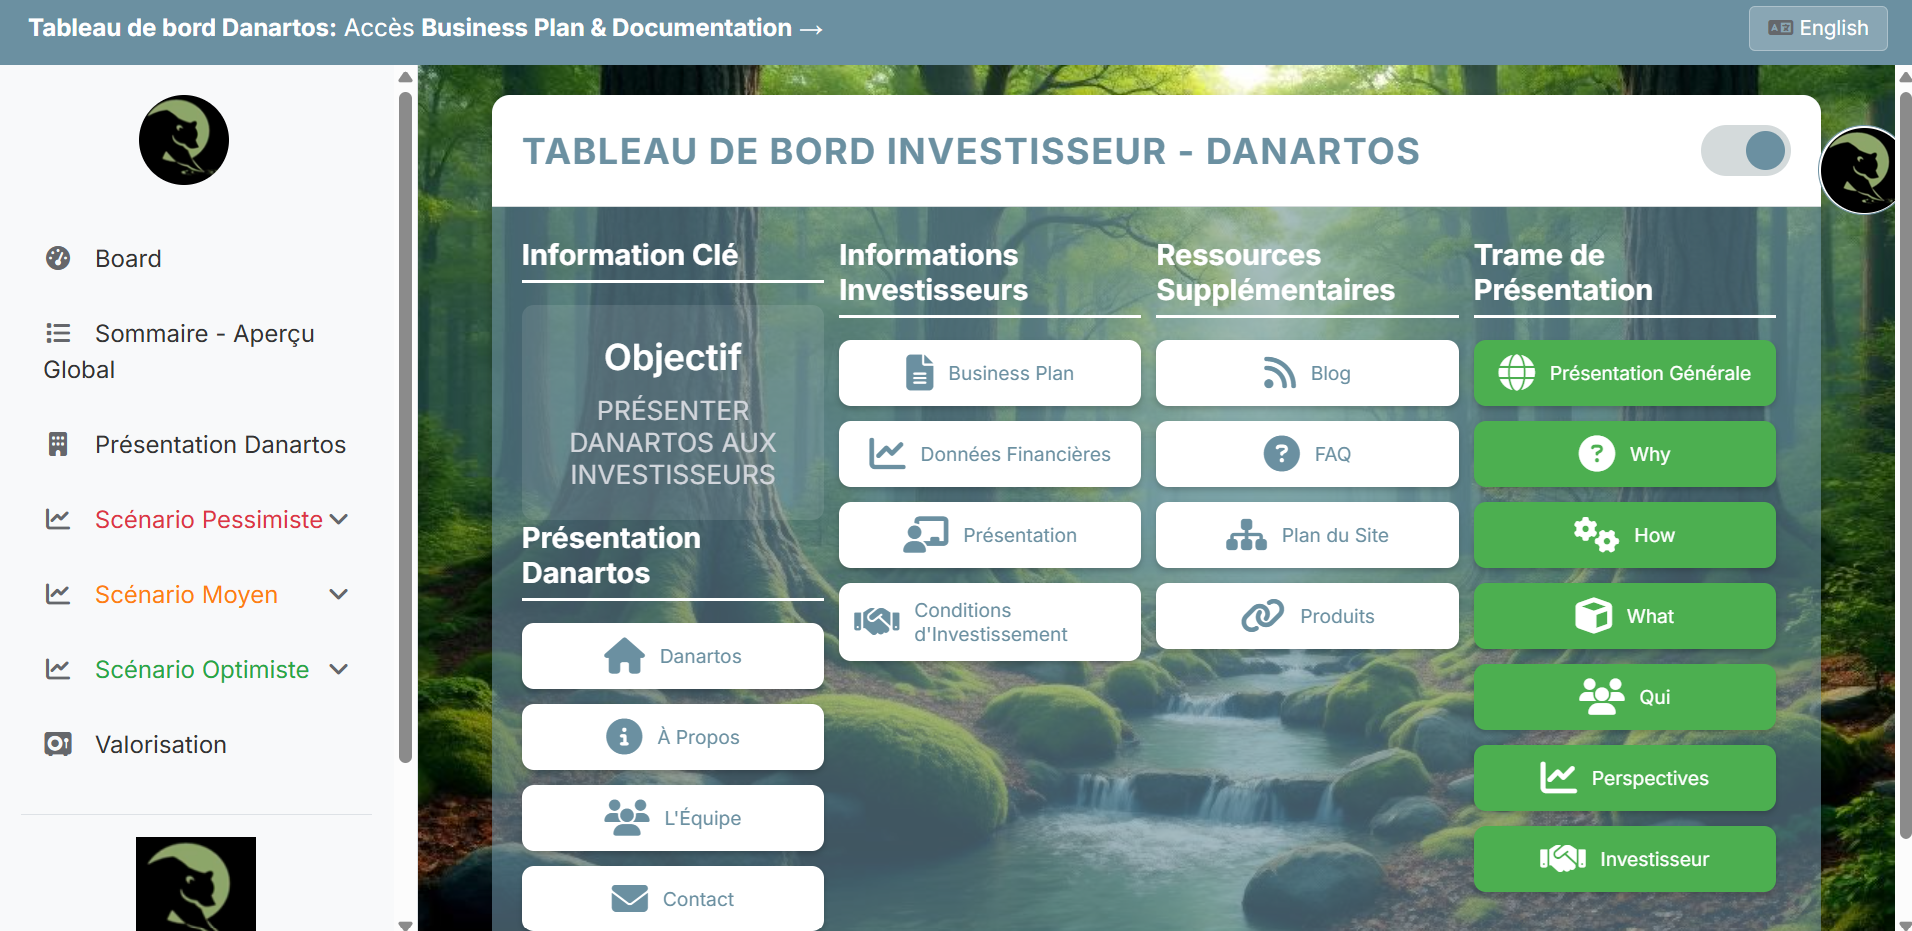The image size is (1912, 931).
Task: Expand the Scénario Moyen chevron
Action: pos(339,594)
